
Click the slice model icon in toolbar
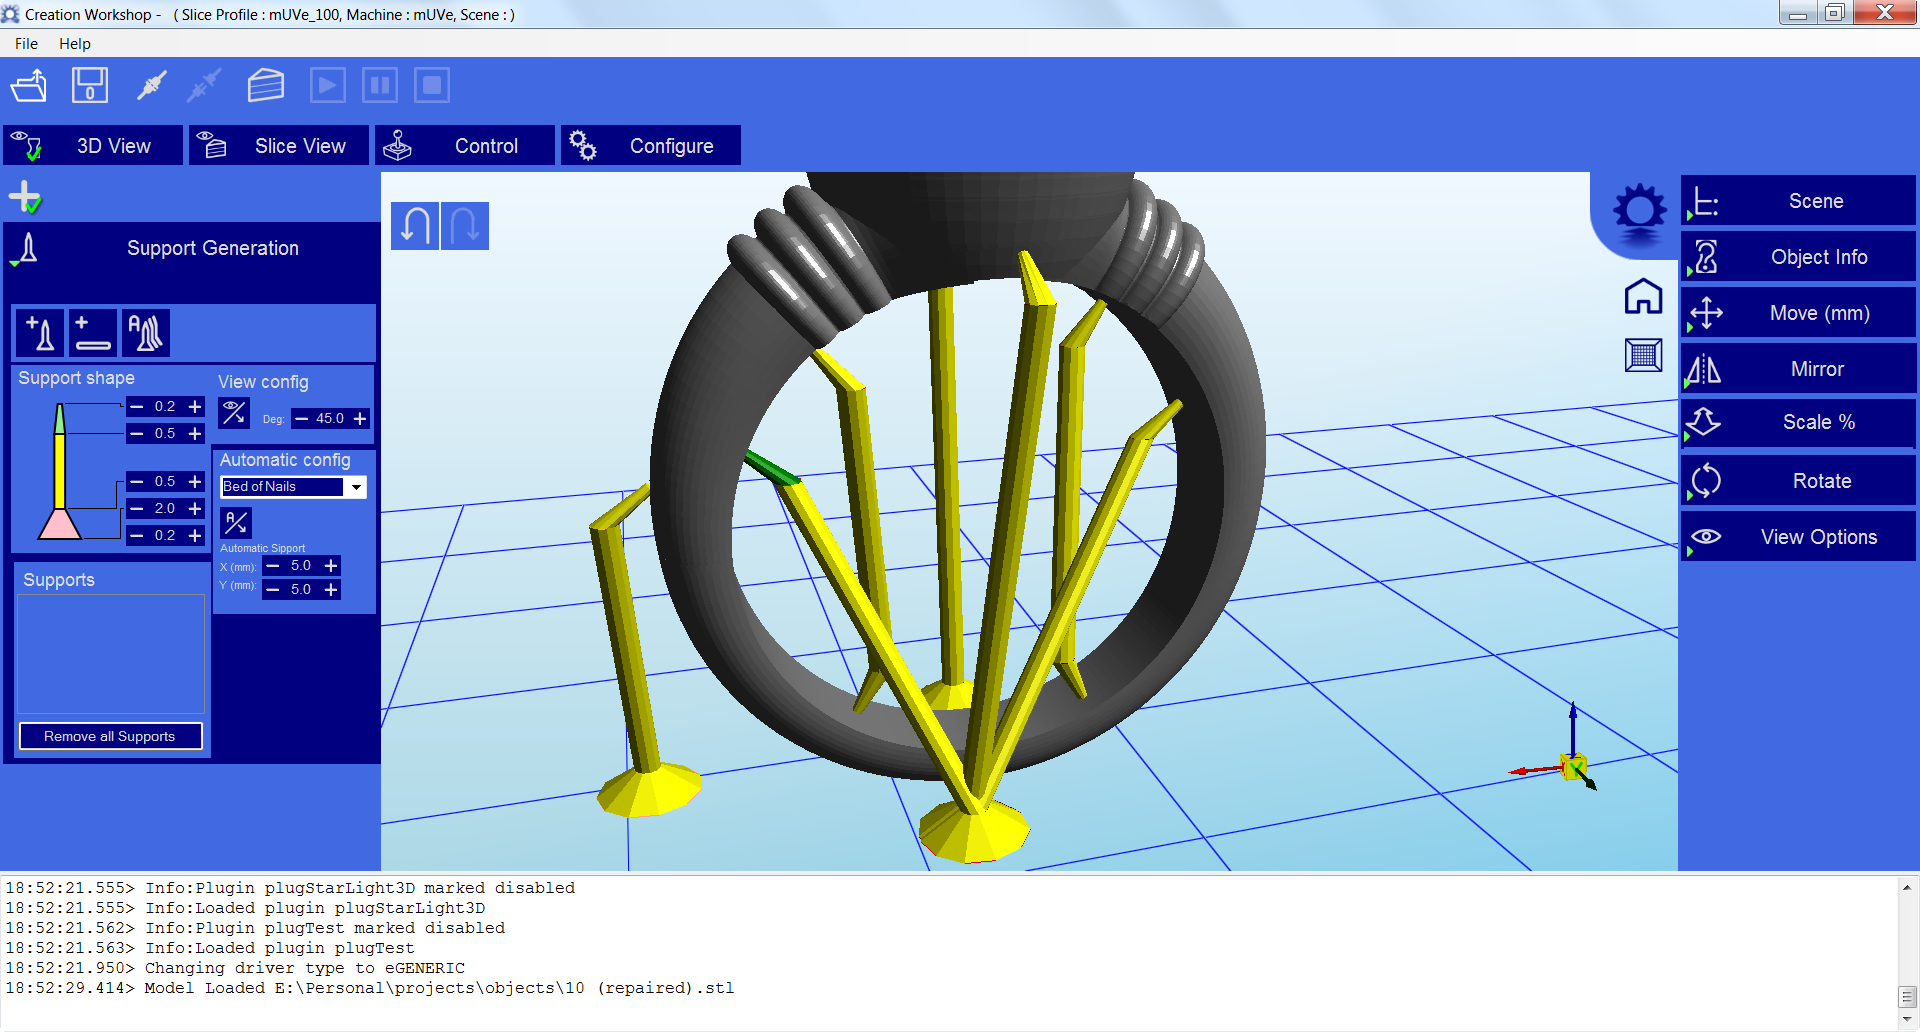[265, 86]
